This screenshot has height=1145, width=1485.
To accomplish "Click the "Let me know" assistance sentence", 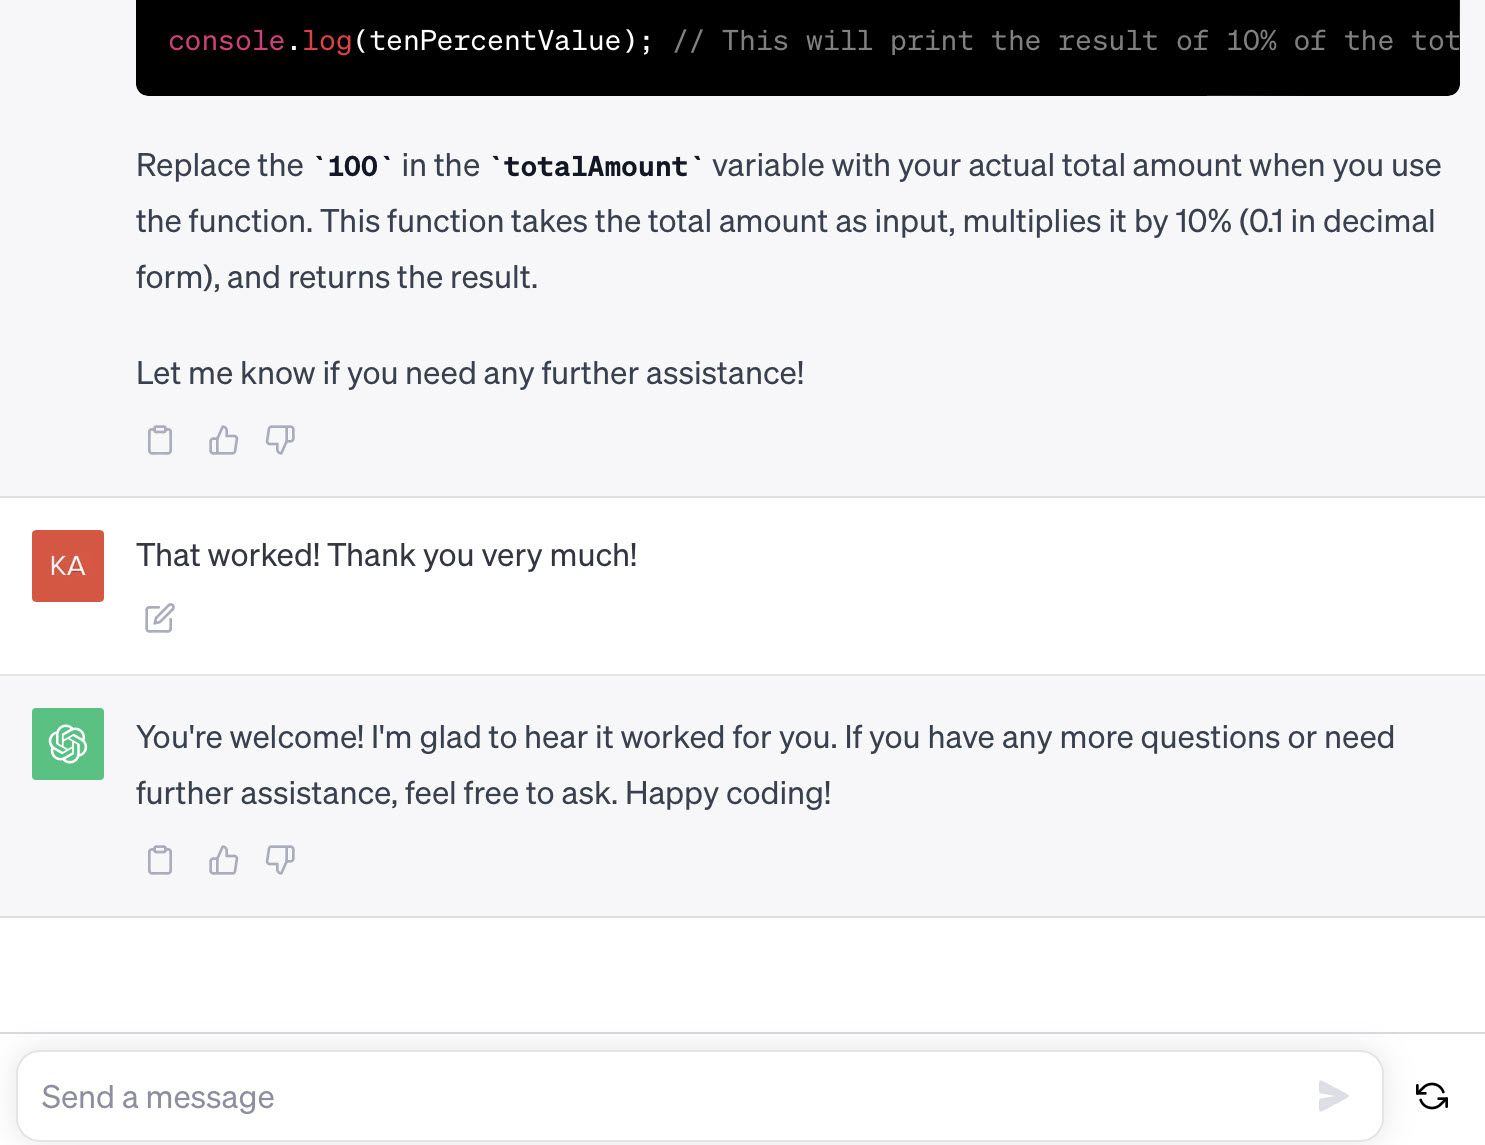I will click(x=470, y=373).
